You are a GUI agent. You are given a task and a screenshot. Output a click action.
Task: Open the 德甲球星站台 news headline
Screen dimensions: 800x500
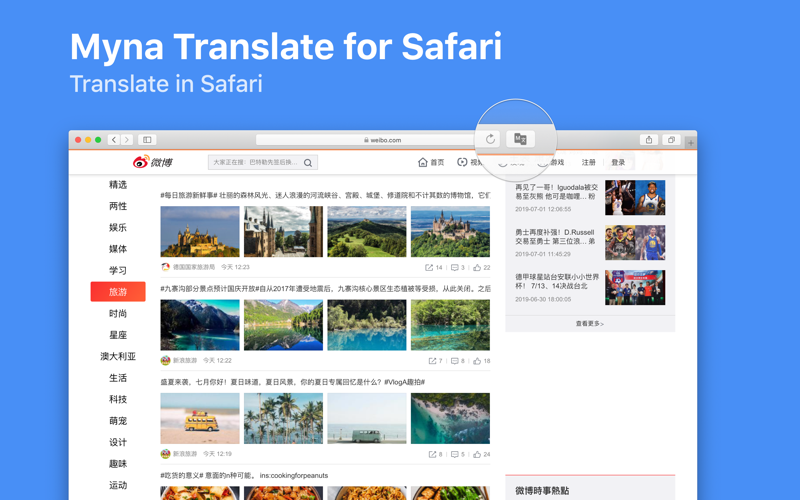[x=557, y=282]
